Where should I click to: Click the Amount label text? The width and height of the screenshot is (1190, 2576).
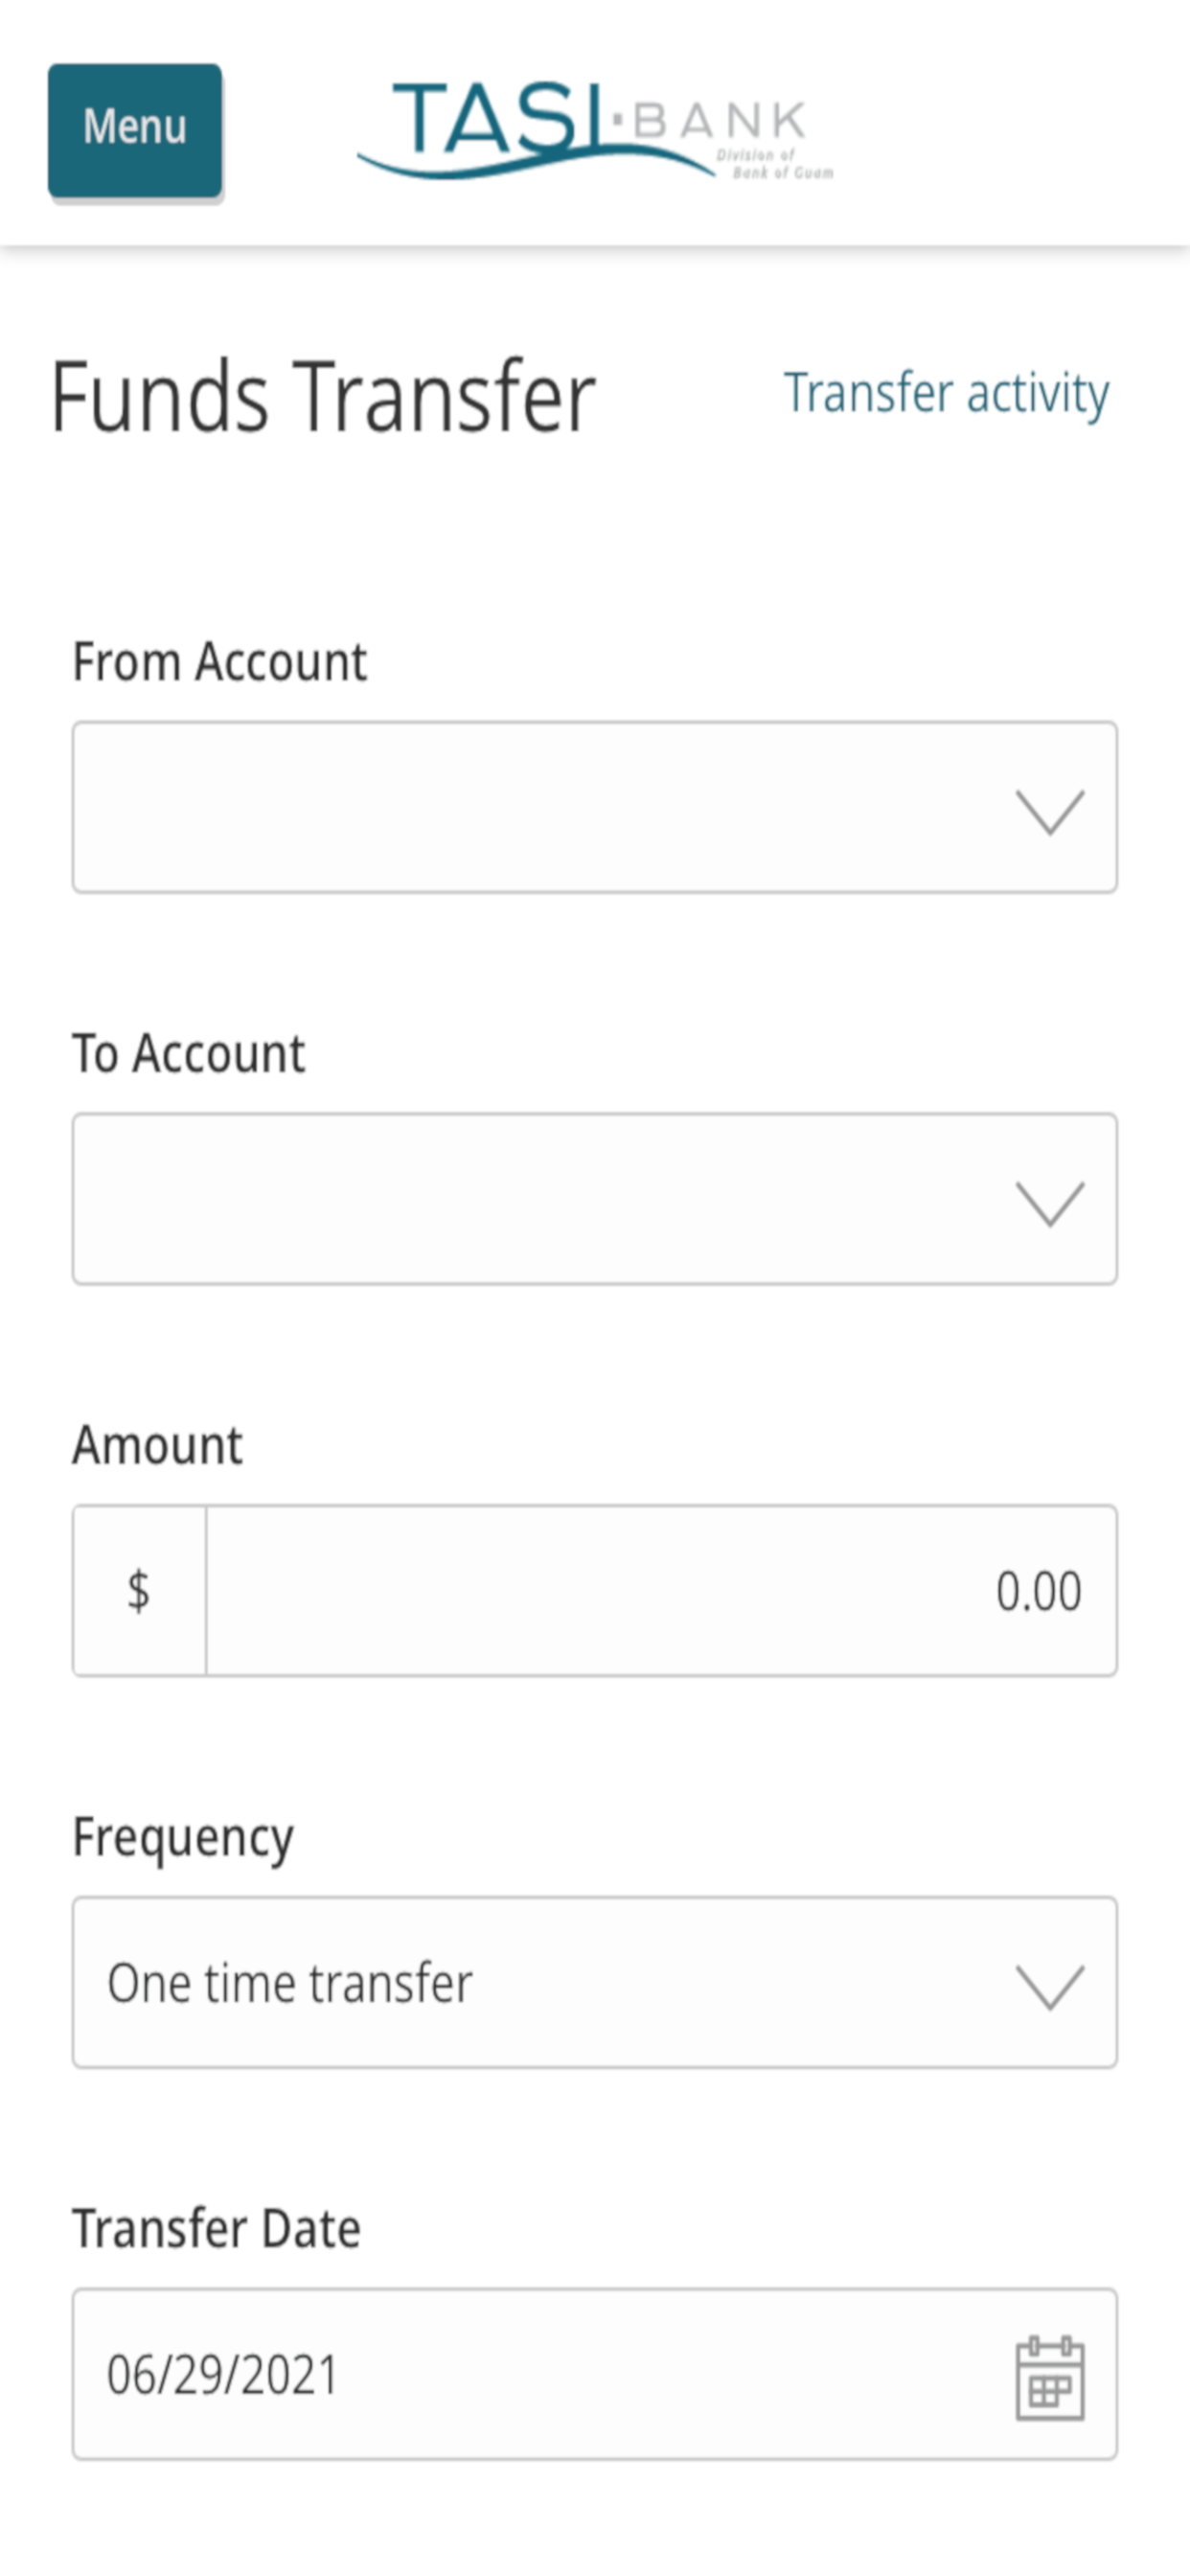157,1445
